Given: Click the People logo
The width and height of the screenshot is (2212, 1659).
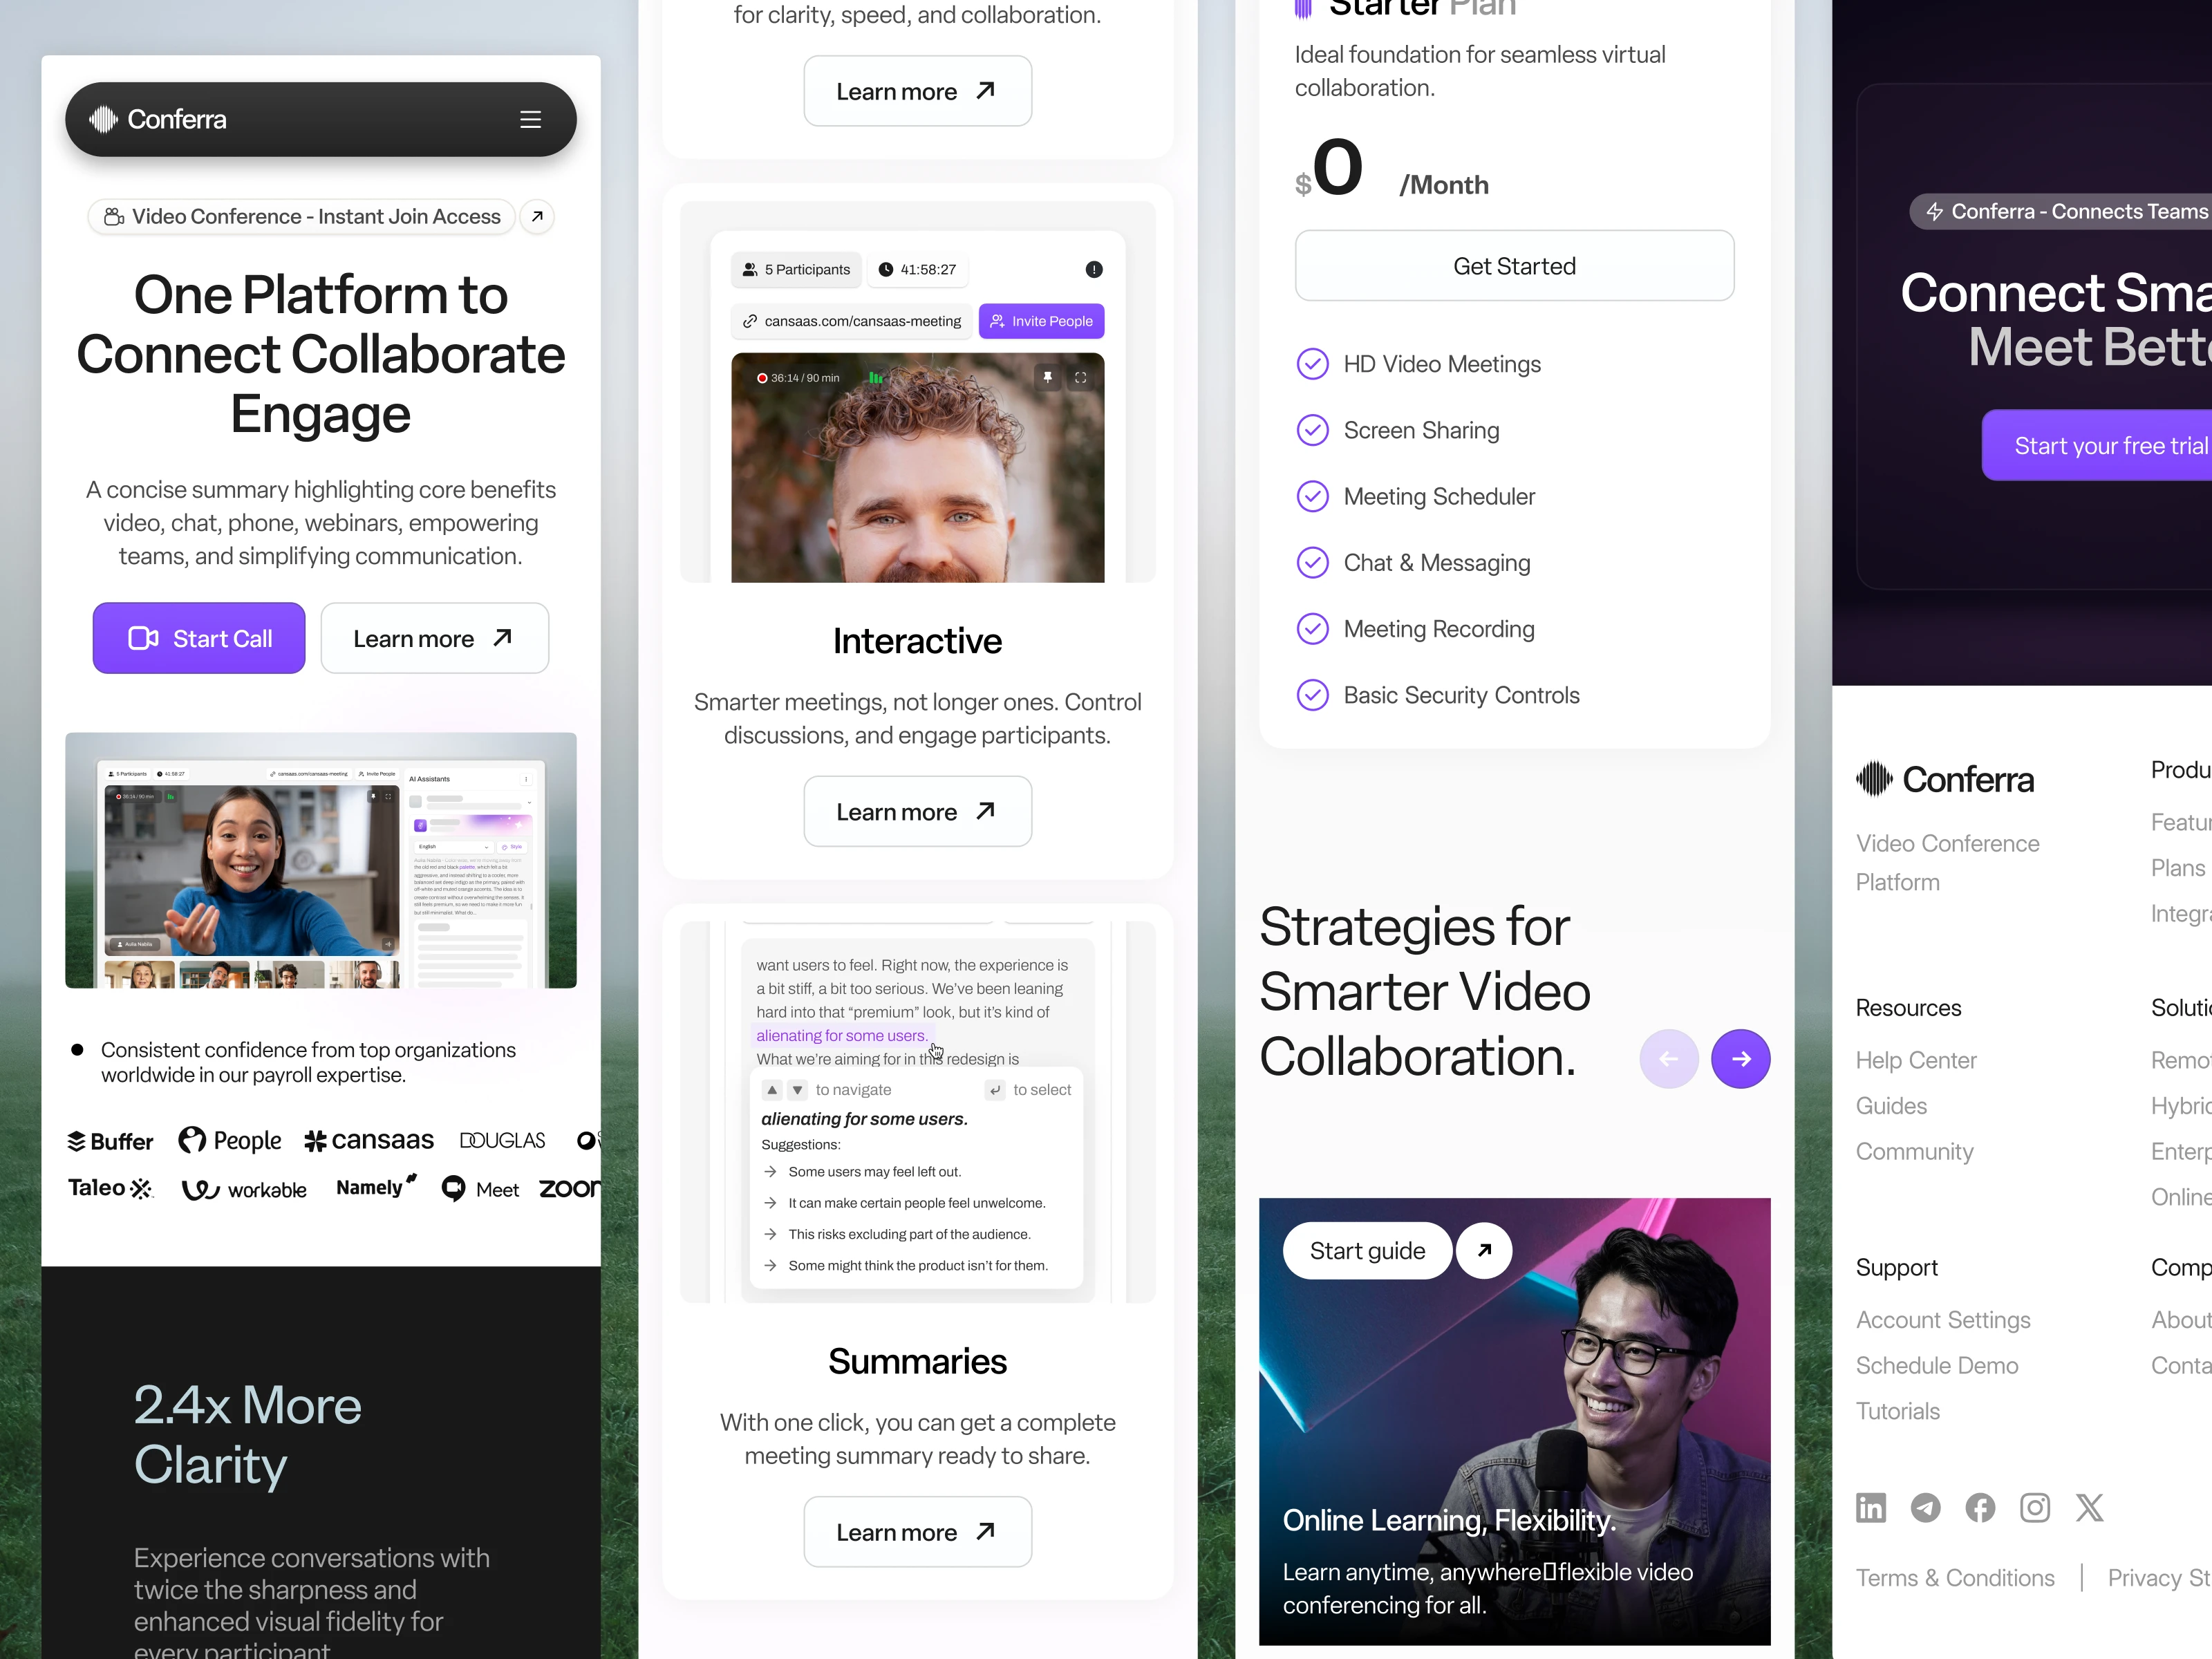Looking at the screenshot, I should tap(230, 1140).
